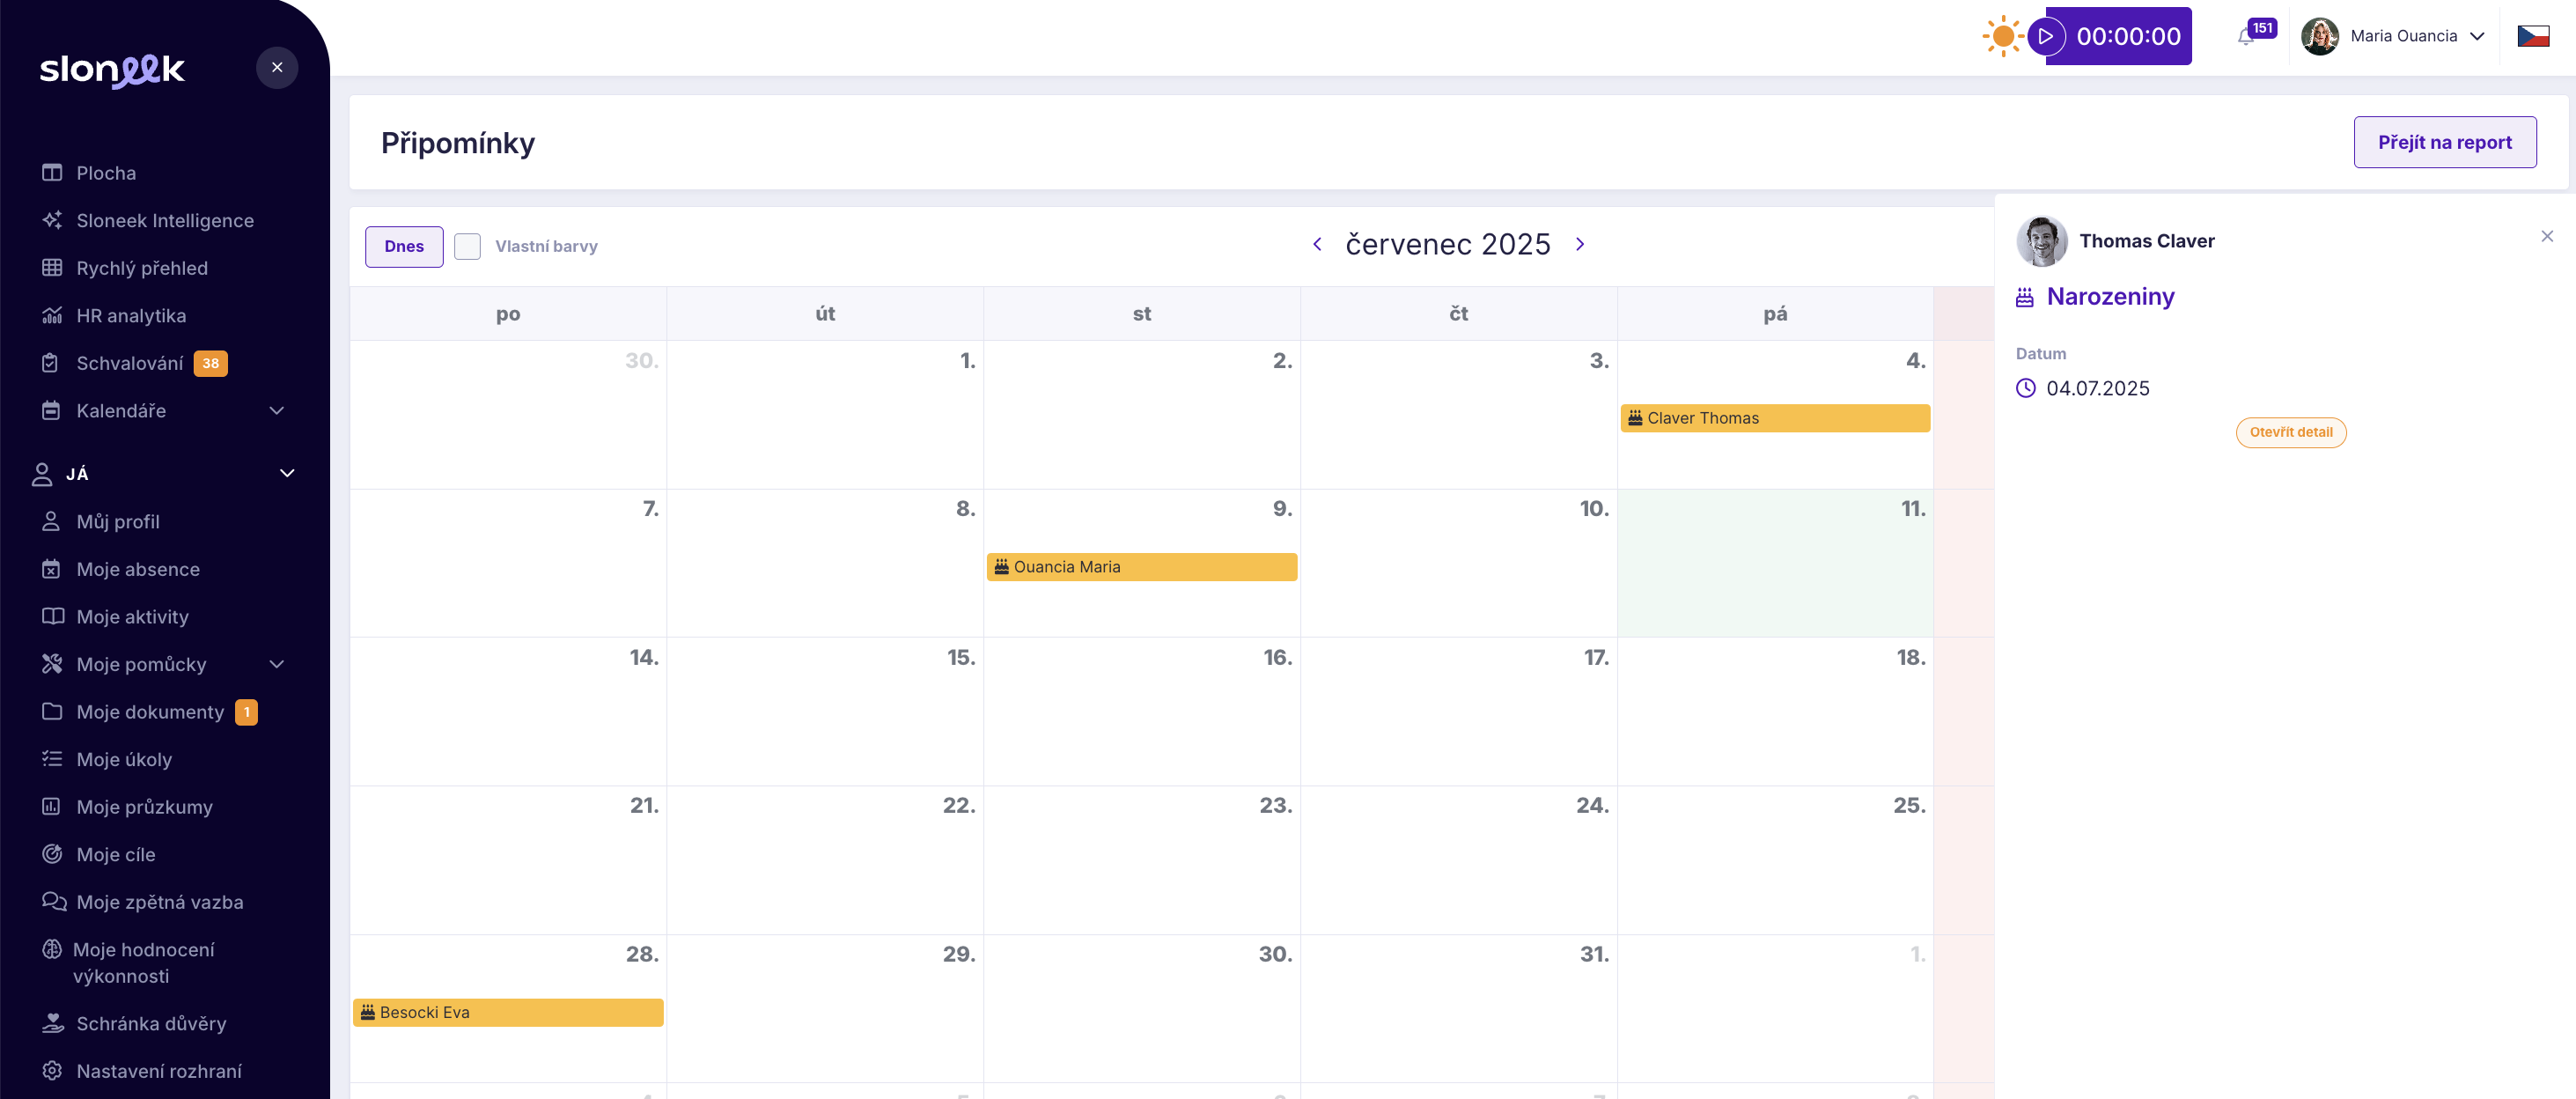Go to next month arrow
Viewport: 2576px width, 1099px height.
pyautogui.click(x=1579, y=244)
